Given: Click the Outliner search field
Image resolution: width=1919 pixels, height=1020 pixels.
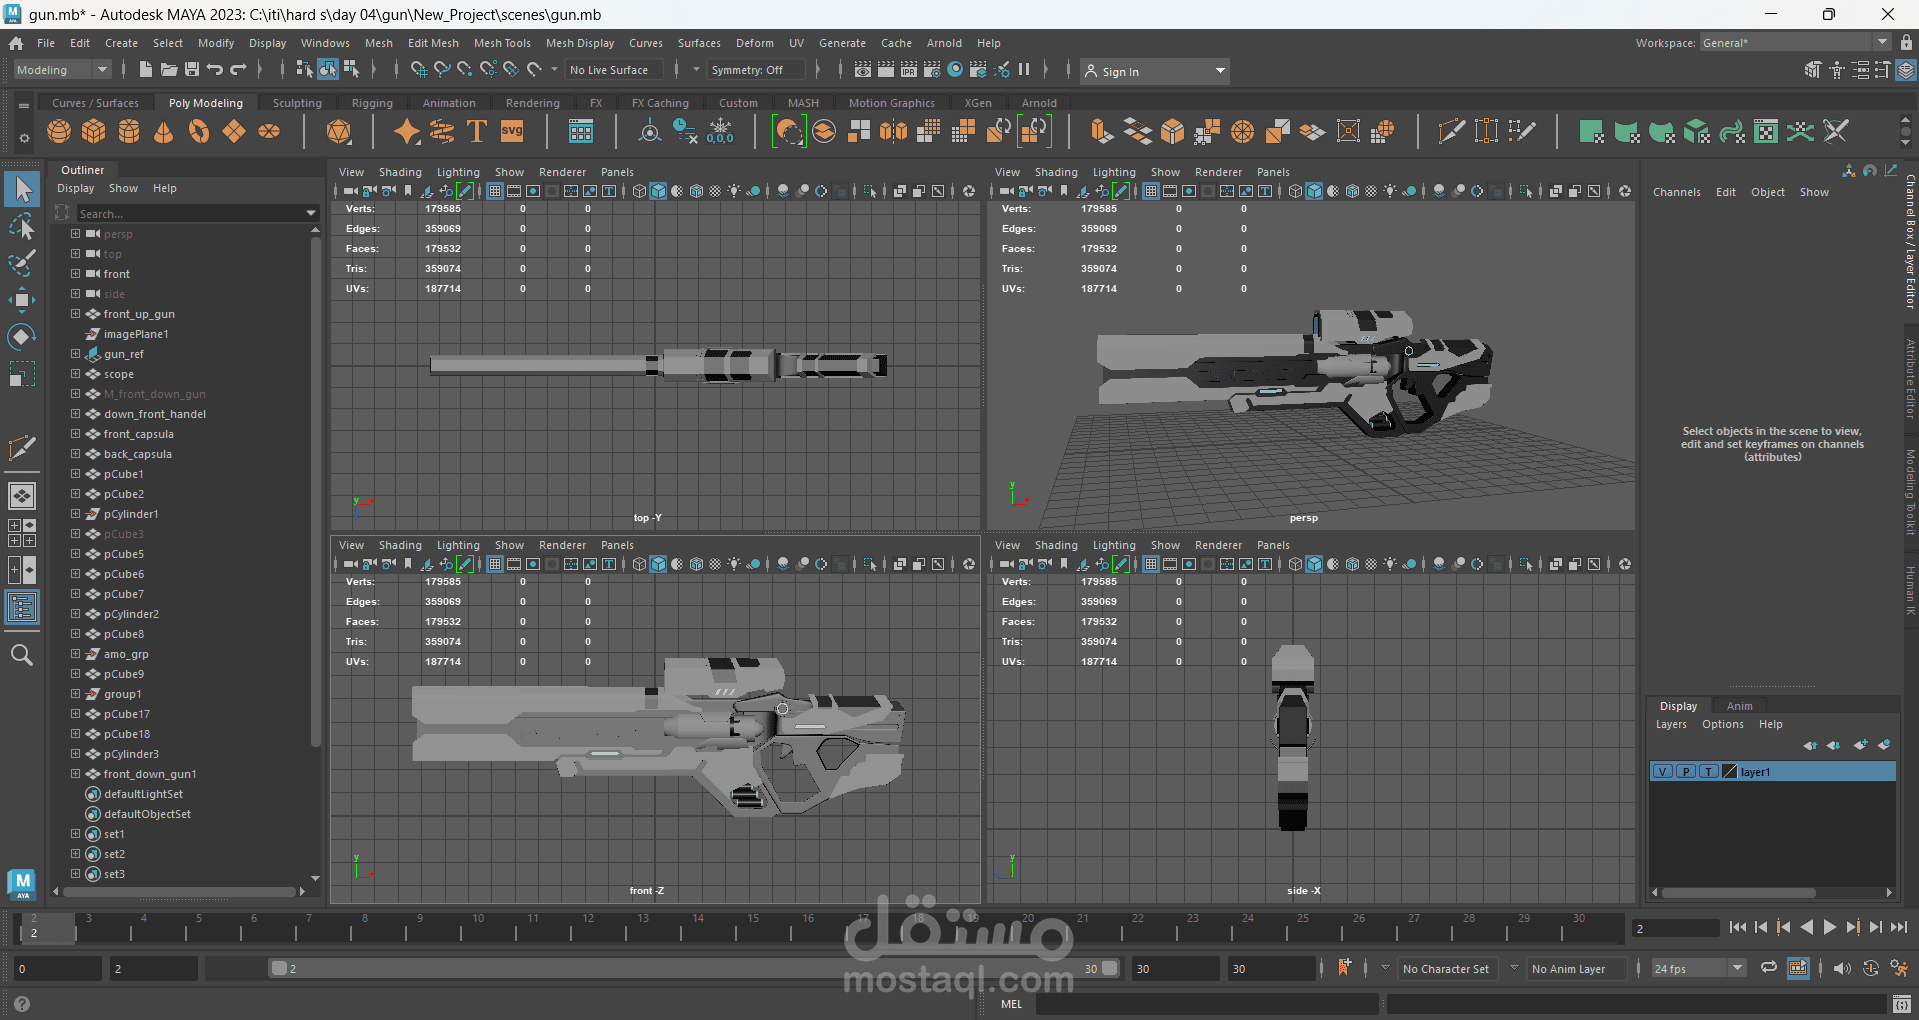Looking at the screenshot, I should (x=196, y=214).
